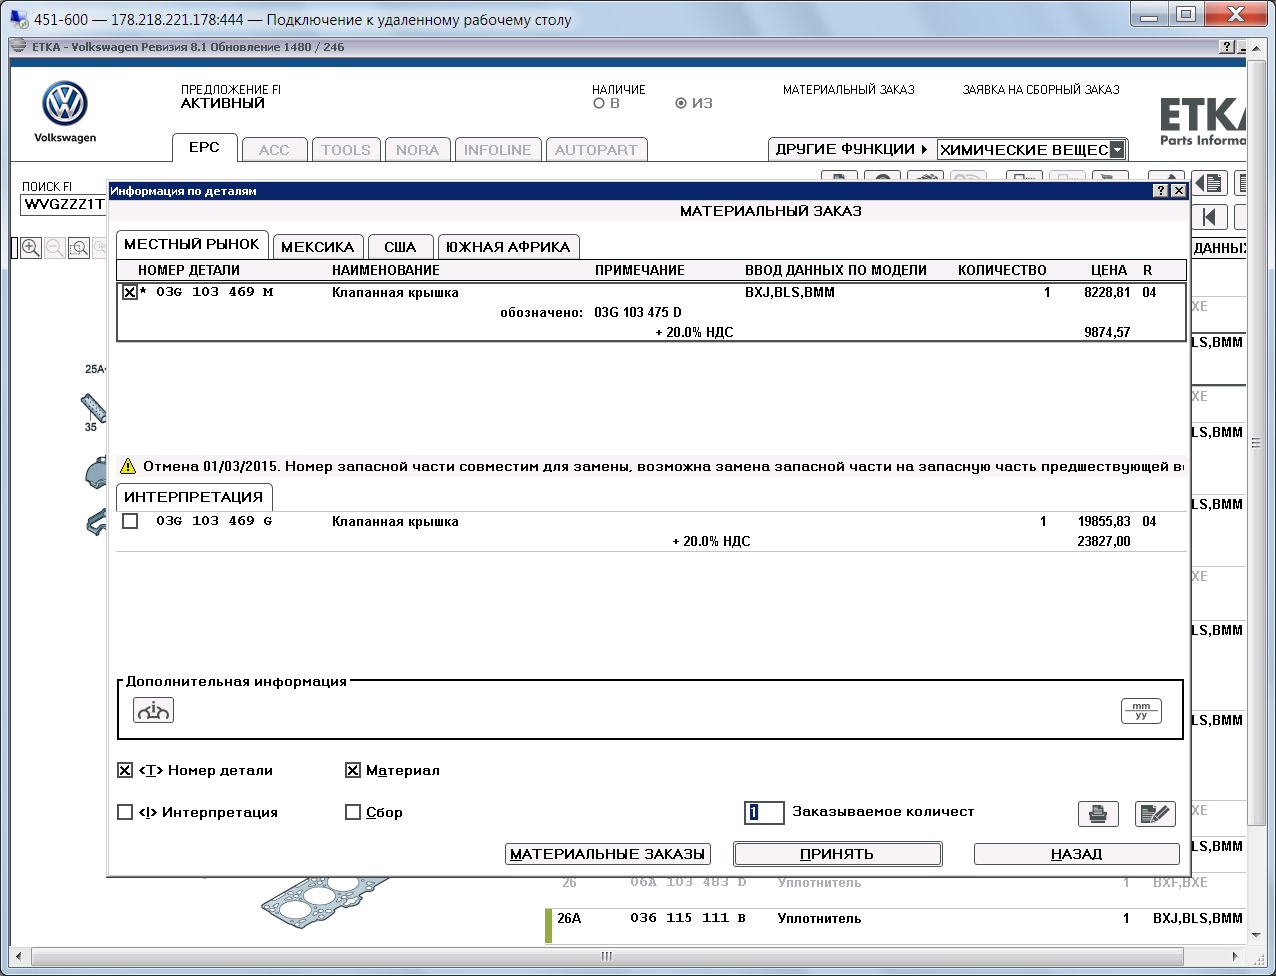Select the НАЛИЧИЕ 'В' radio button
Image resolution: width=1276 pixels, height=976 pixels.
tap(599, 103)
